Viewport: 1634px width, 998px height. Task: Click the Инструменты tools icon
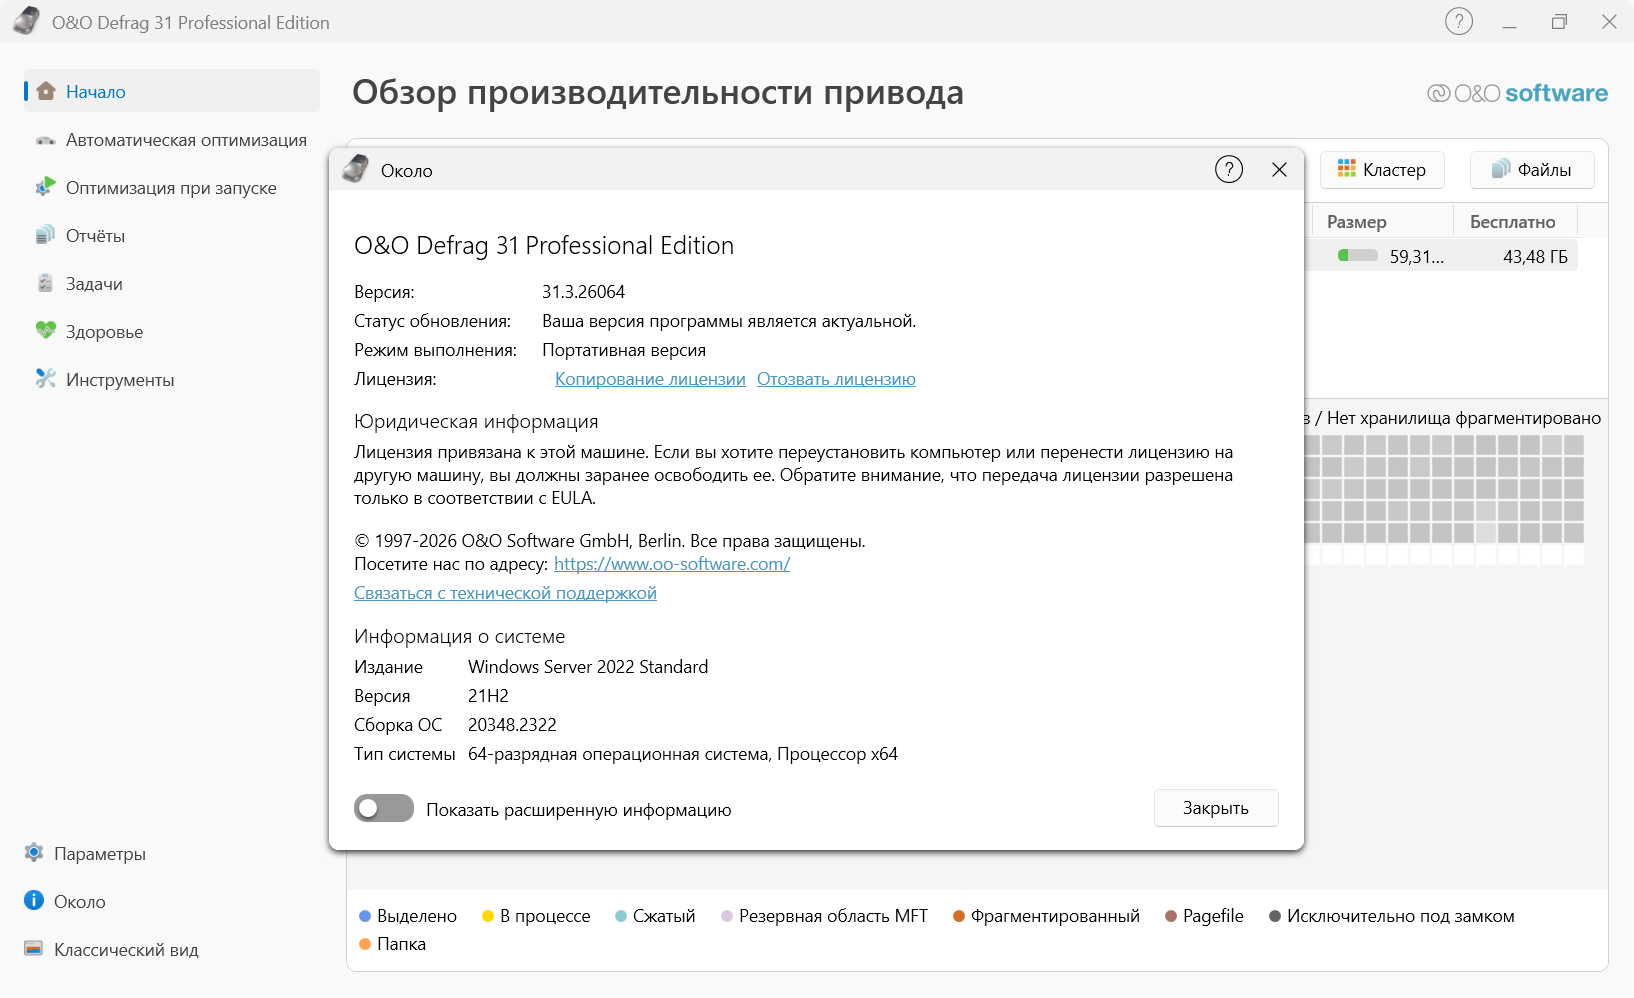pyautogui.click(x=46, y=378)
